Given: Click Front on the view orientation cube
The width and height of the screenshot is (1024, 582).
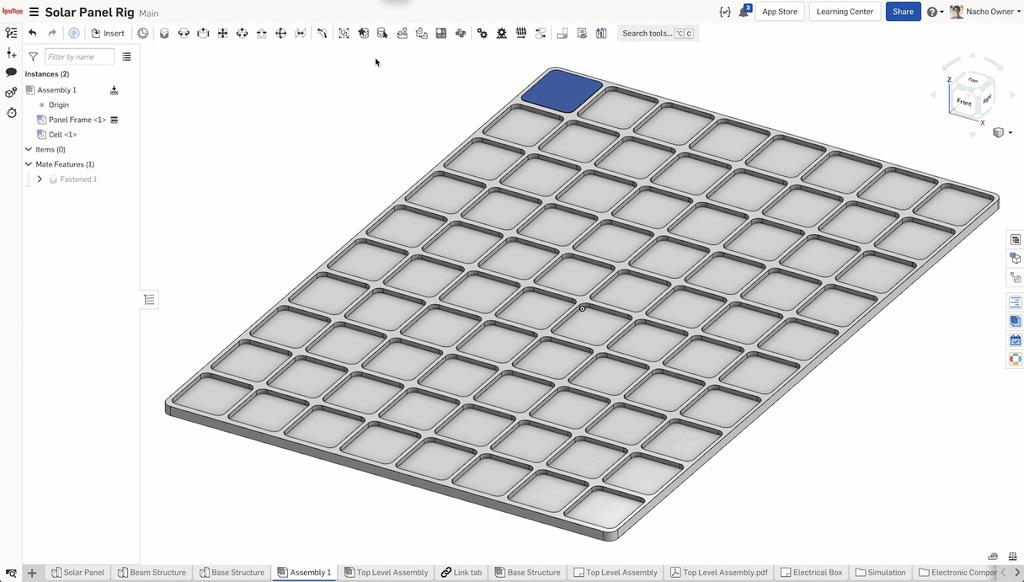Looking at the screenshot, I should click(963, 100).
